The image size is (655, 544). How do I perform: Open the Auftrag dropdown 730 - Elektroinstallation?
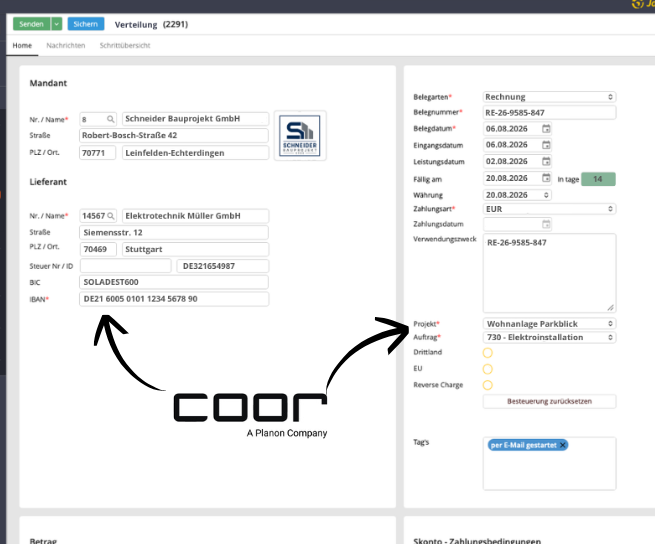(549, 337)
